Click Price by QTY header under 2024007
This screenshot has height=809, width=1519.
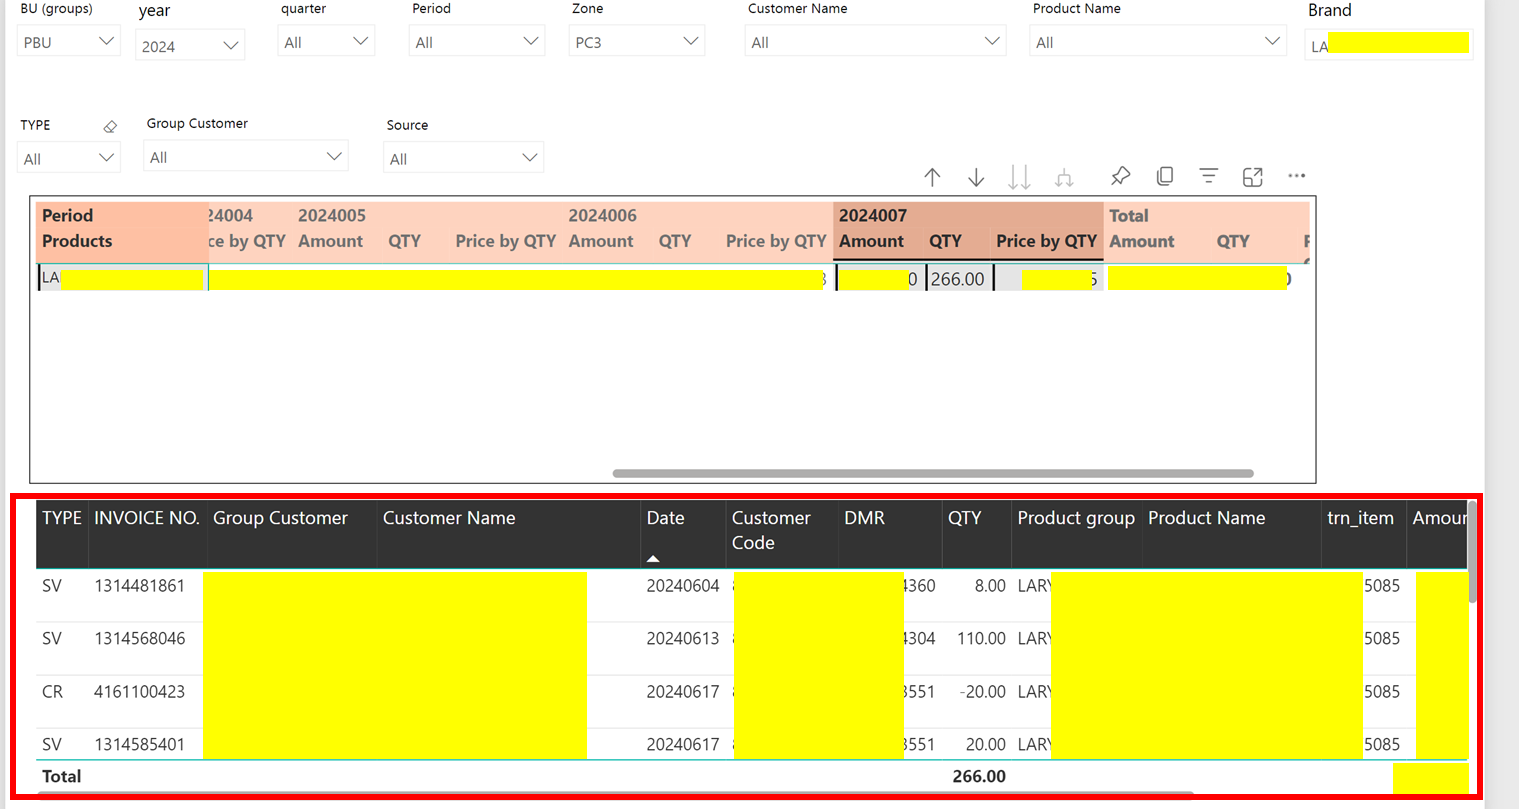[1046, 241]
